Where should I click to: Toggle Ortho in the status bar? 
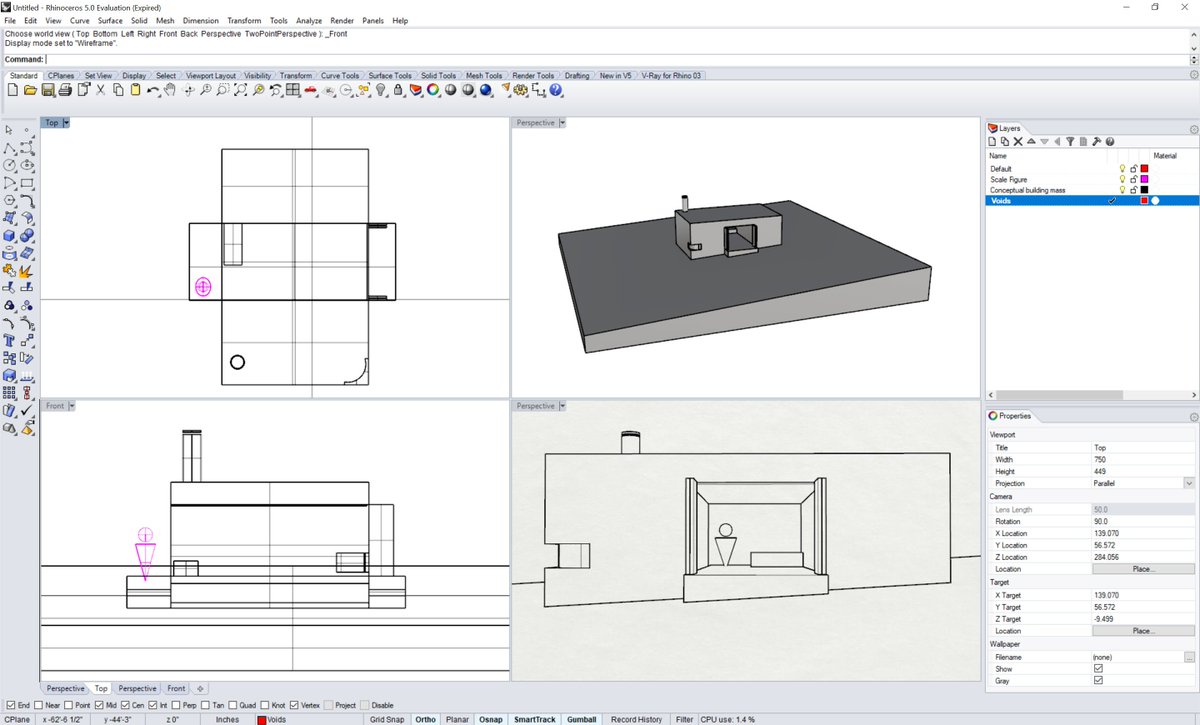click(425, 719)
